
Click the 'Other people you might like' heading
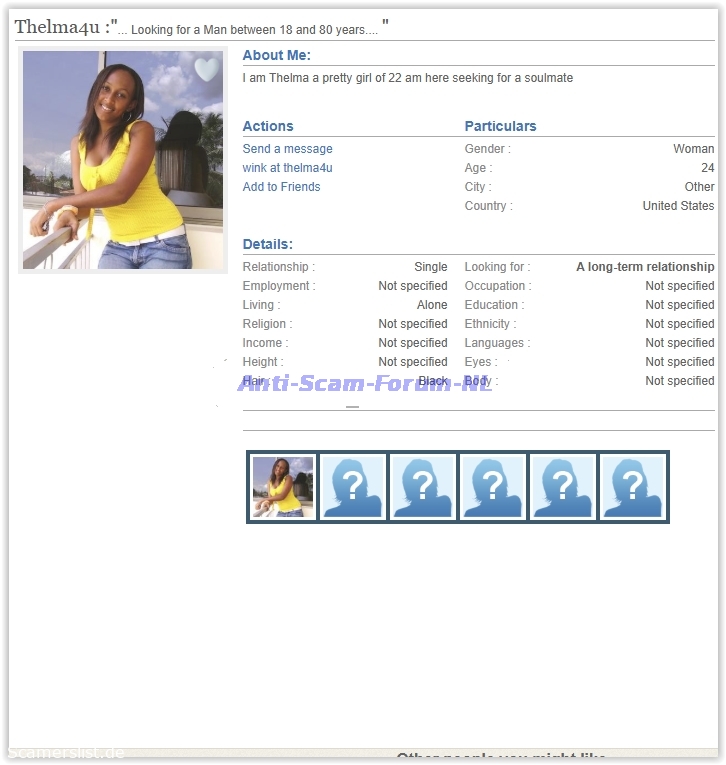pos(501,758)
